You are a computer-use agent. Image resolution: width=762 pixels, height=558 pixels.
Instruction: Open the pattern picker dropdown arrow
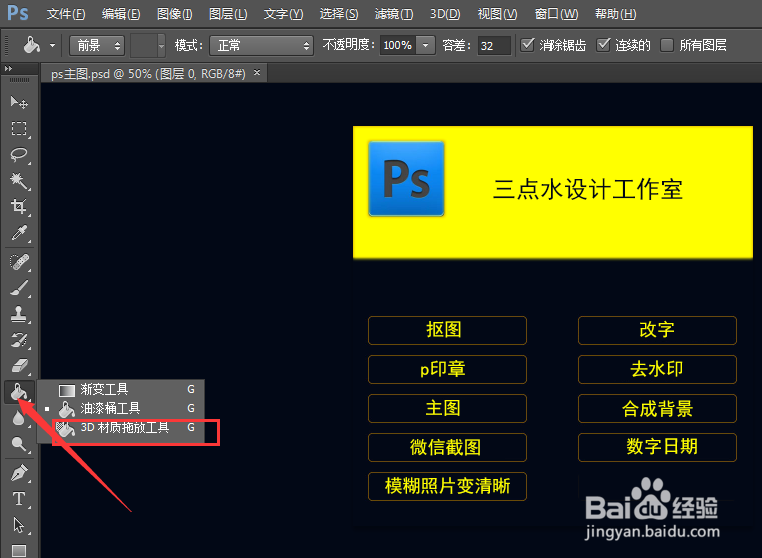coord(161,46)
